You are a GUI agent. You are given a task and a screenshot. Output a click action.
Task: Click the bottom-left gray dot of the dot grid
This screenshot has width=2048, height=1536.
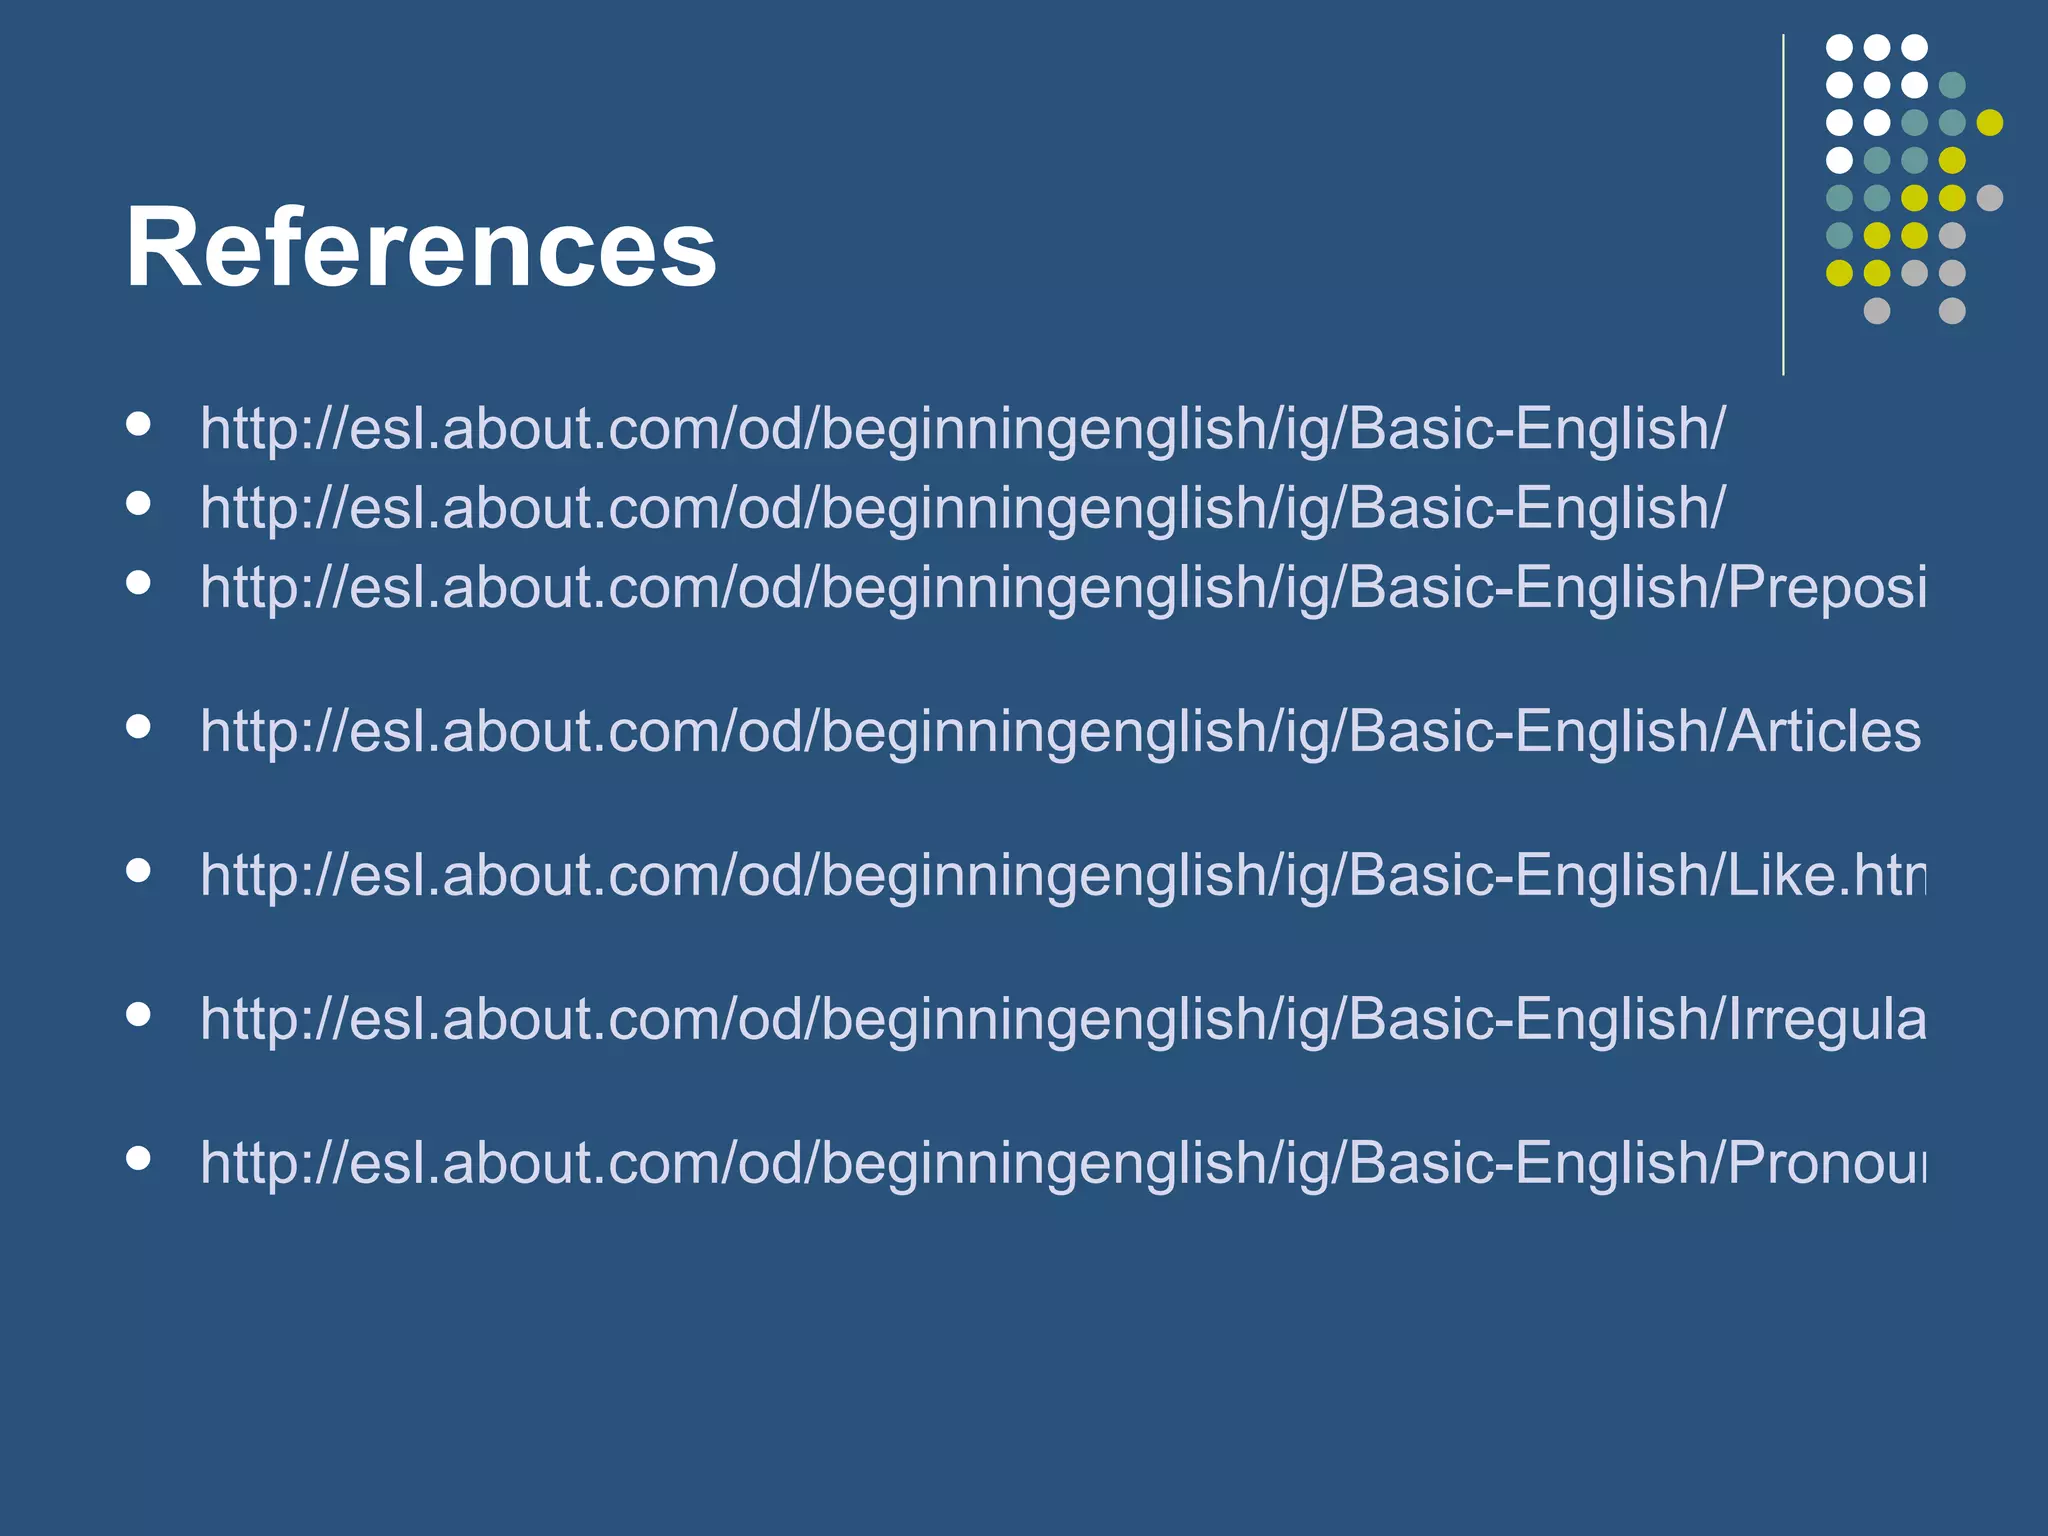1877,311
